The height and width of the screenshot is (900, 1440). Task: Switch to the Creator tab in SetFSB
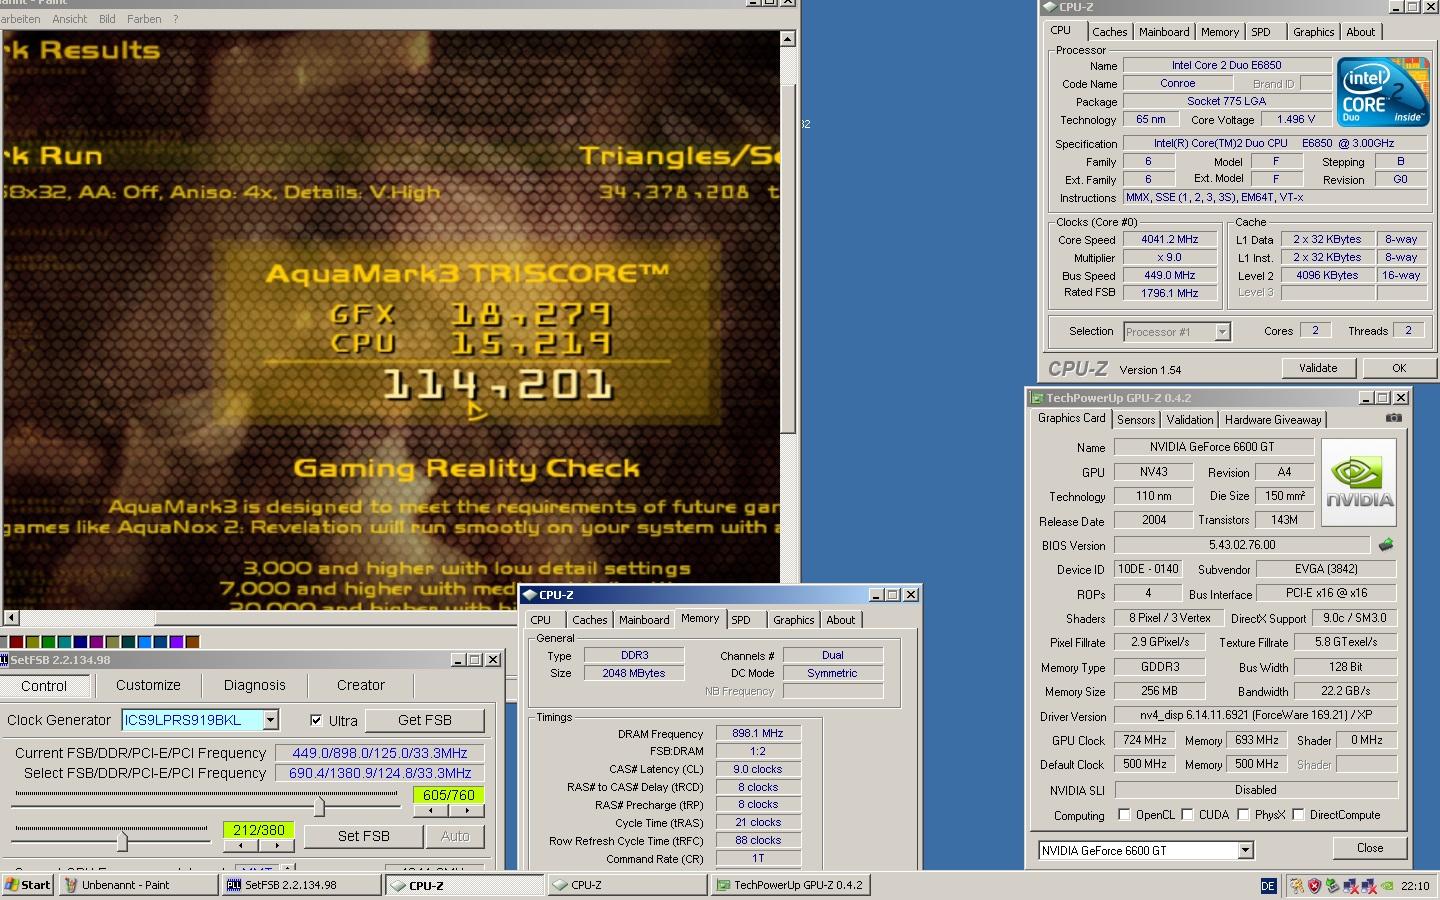(x=361, y=686)
